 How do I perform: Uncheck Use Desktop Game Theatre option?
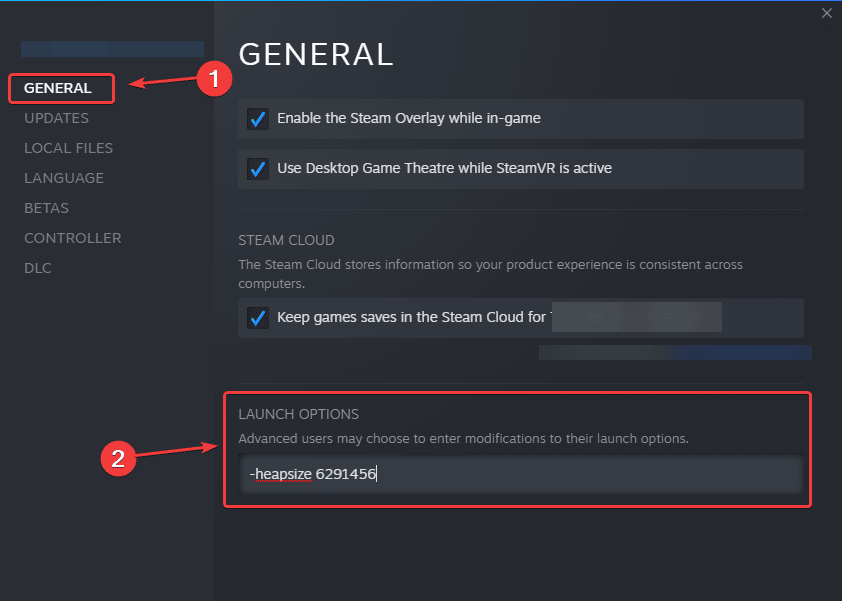258,169
